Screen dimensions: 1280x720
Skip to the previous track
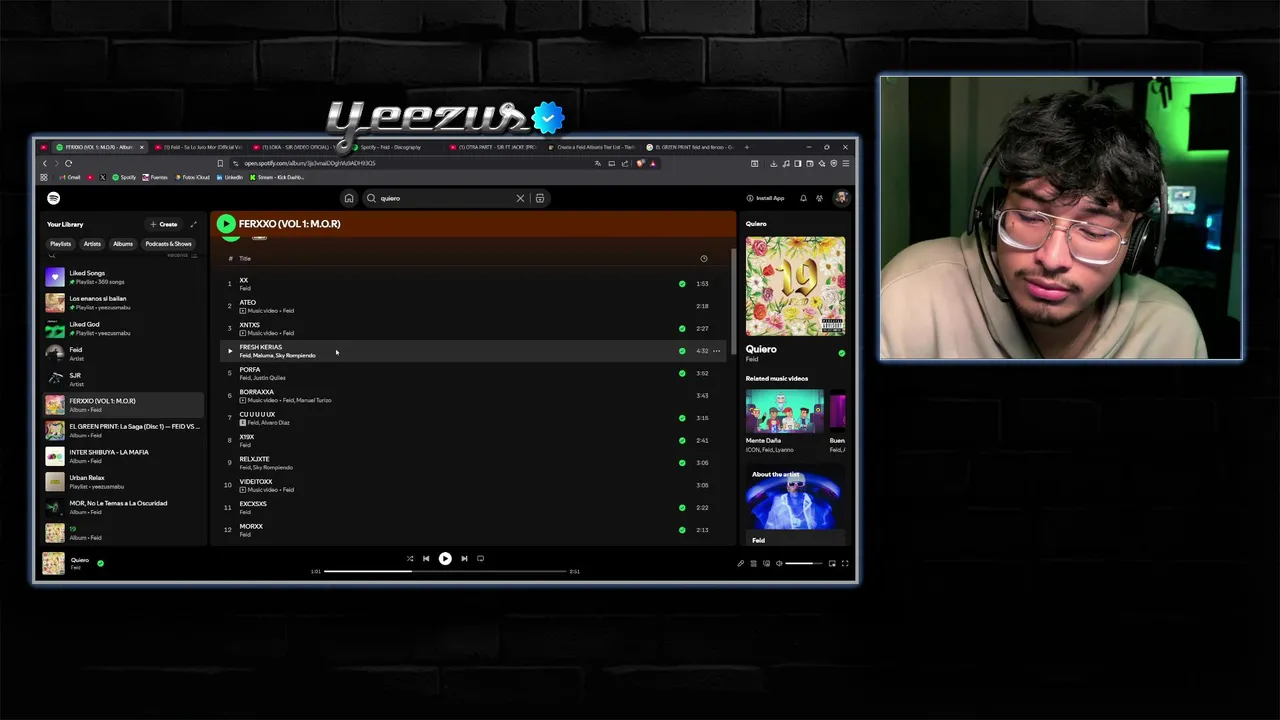click(426, 559)
